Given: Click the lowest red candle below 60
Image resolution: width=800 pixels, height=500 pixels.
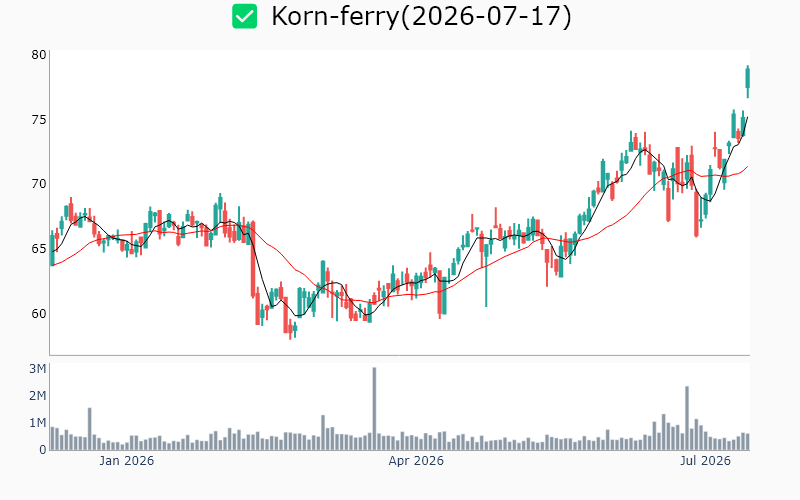Looking at the screenshot, I should point(290,327).
